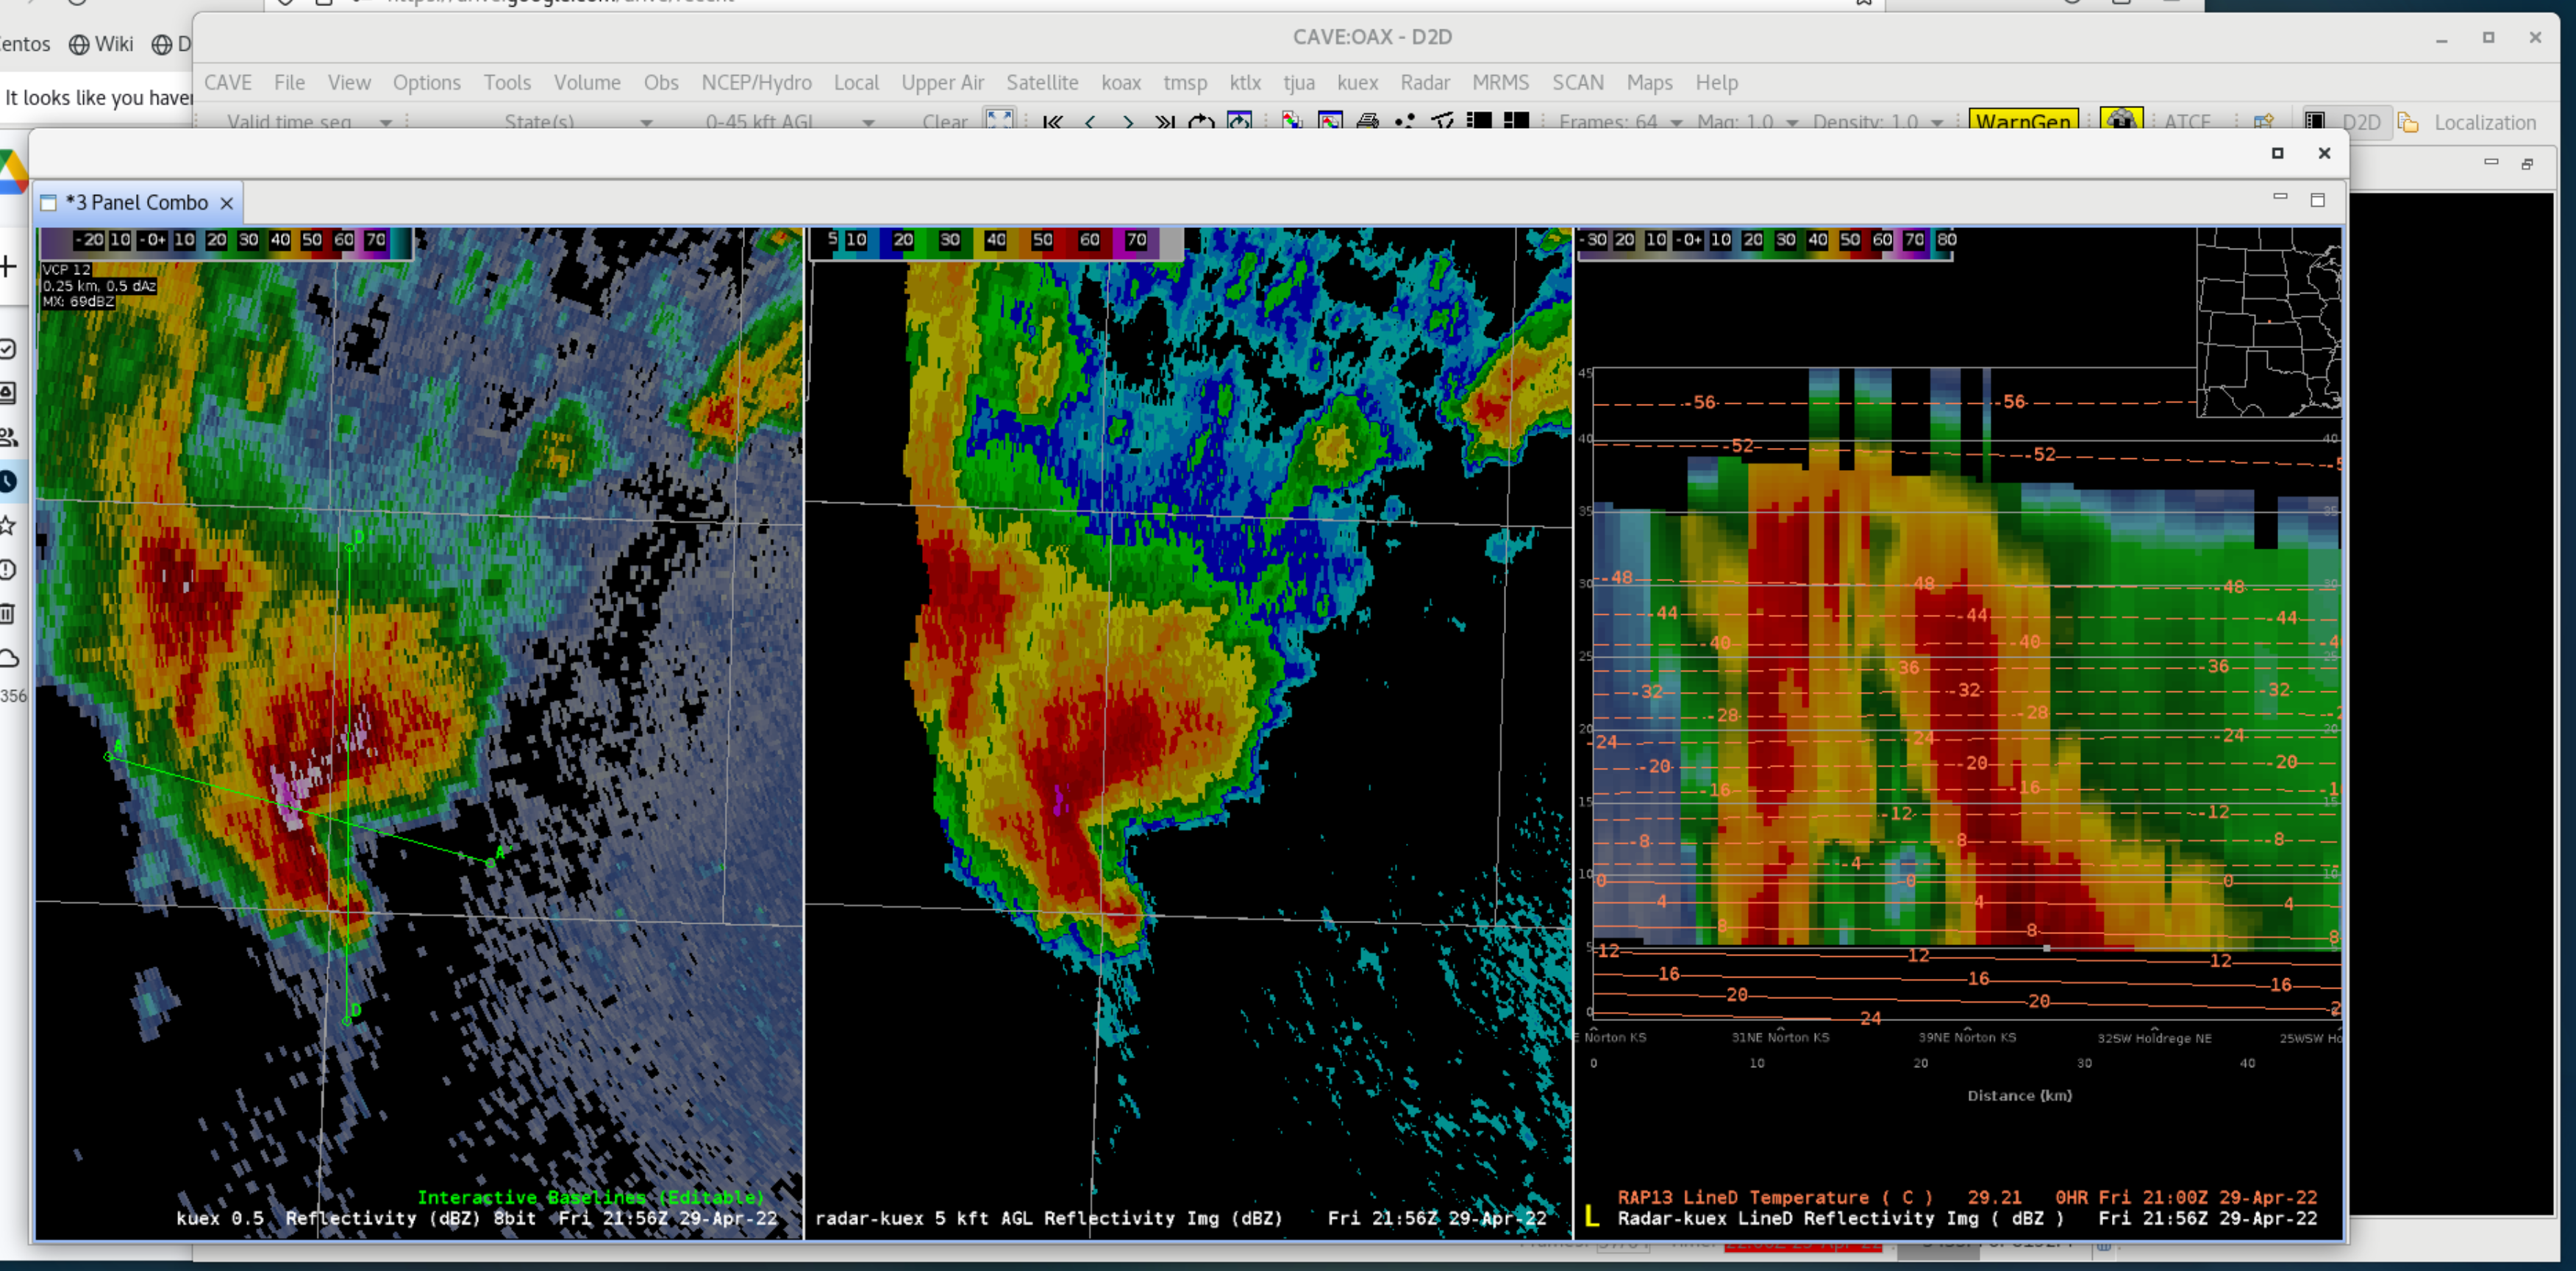
Task: Jump to the last frame
Action: (1165, 122)
